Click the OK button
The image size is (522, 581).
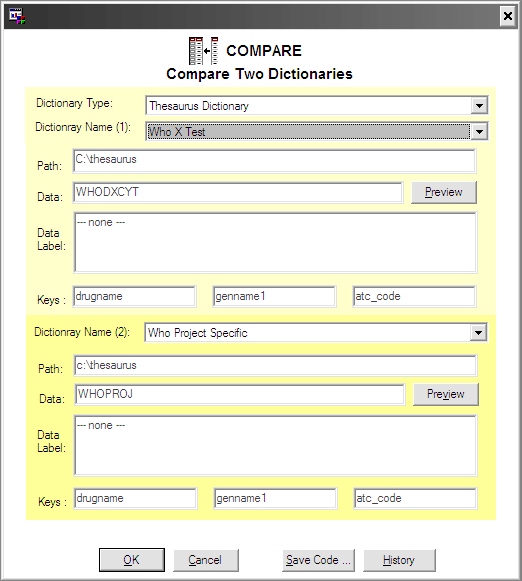(x=132, y=560)
